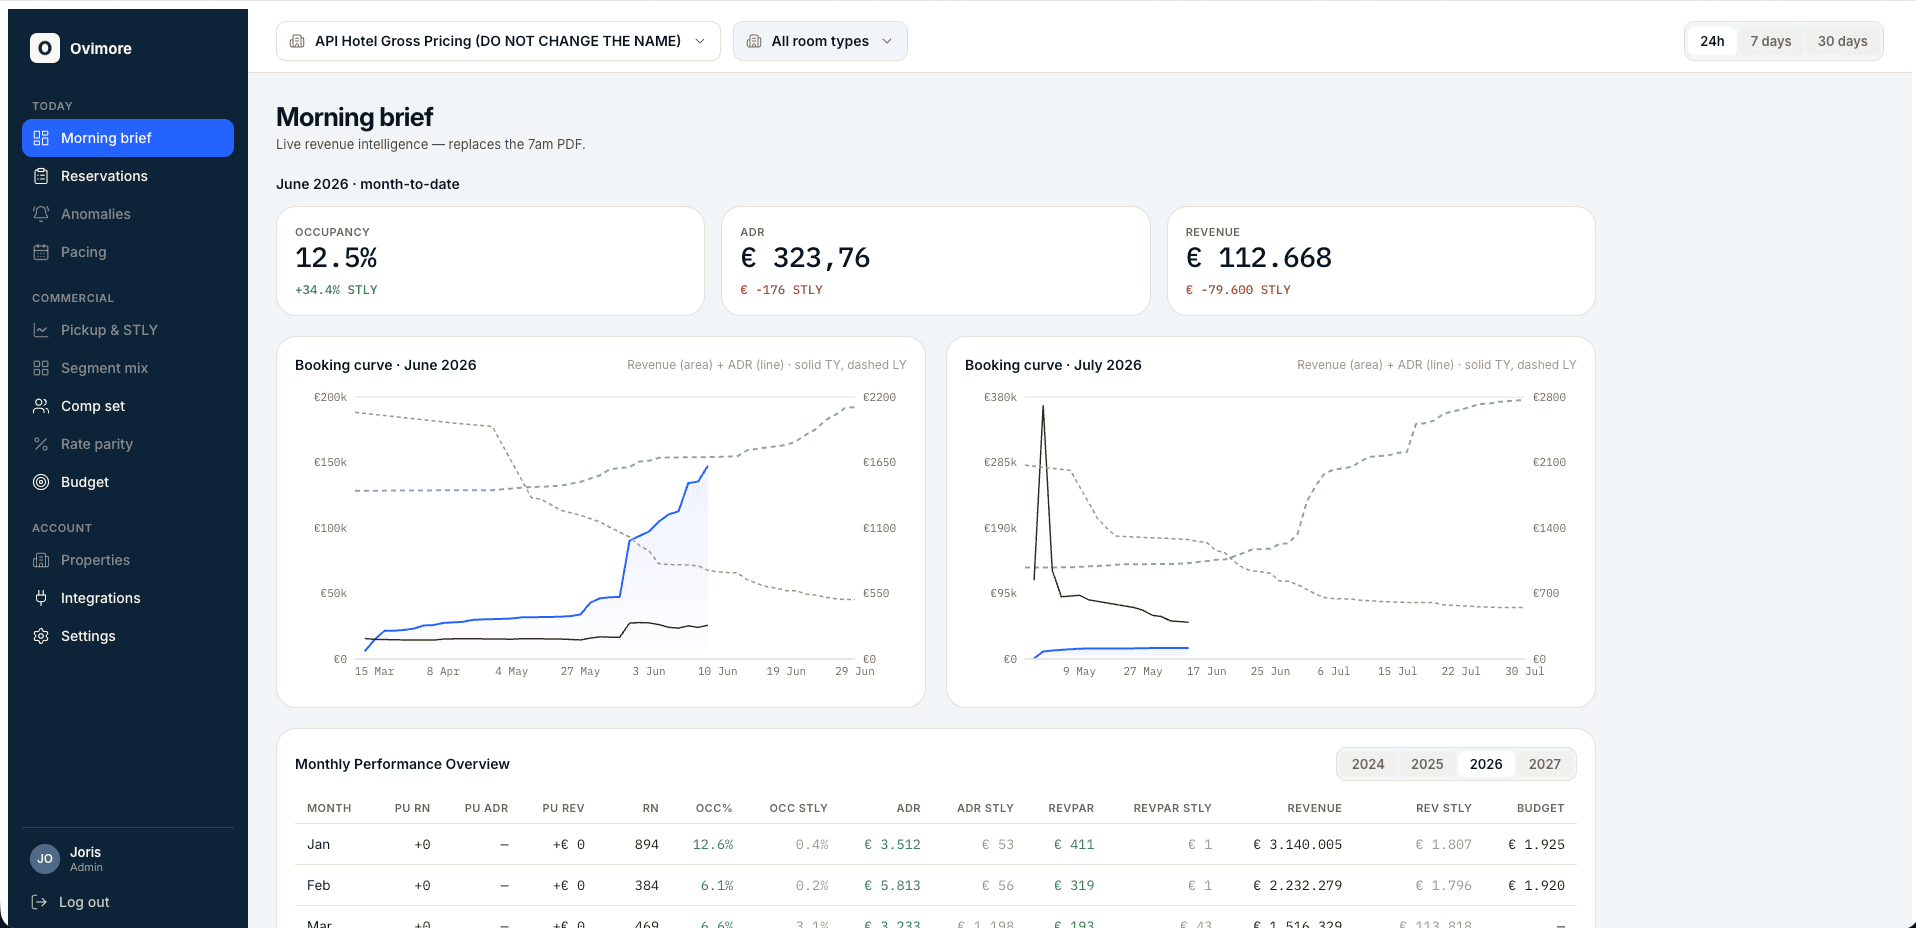This screenshot has height=928, width=1916.
Task: Click the € -79.600 STLY revenue delta
Action: point(1238,290)
